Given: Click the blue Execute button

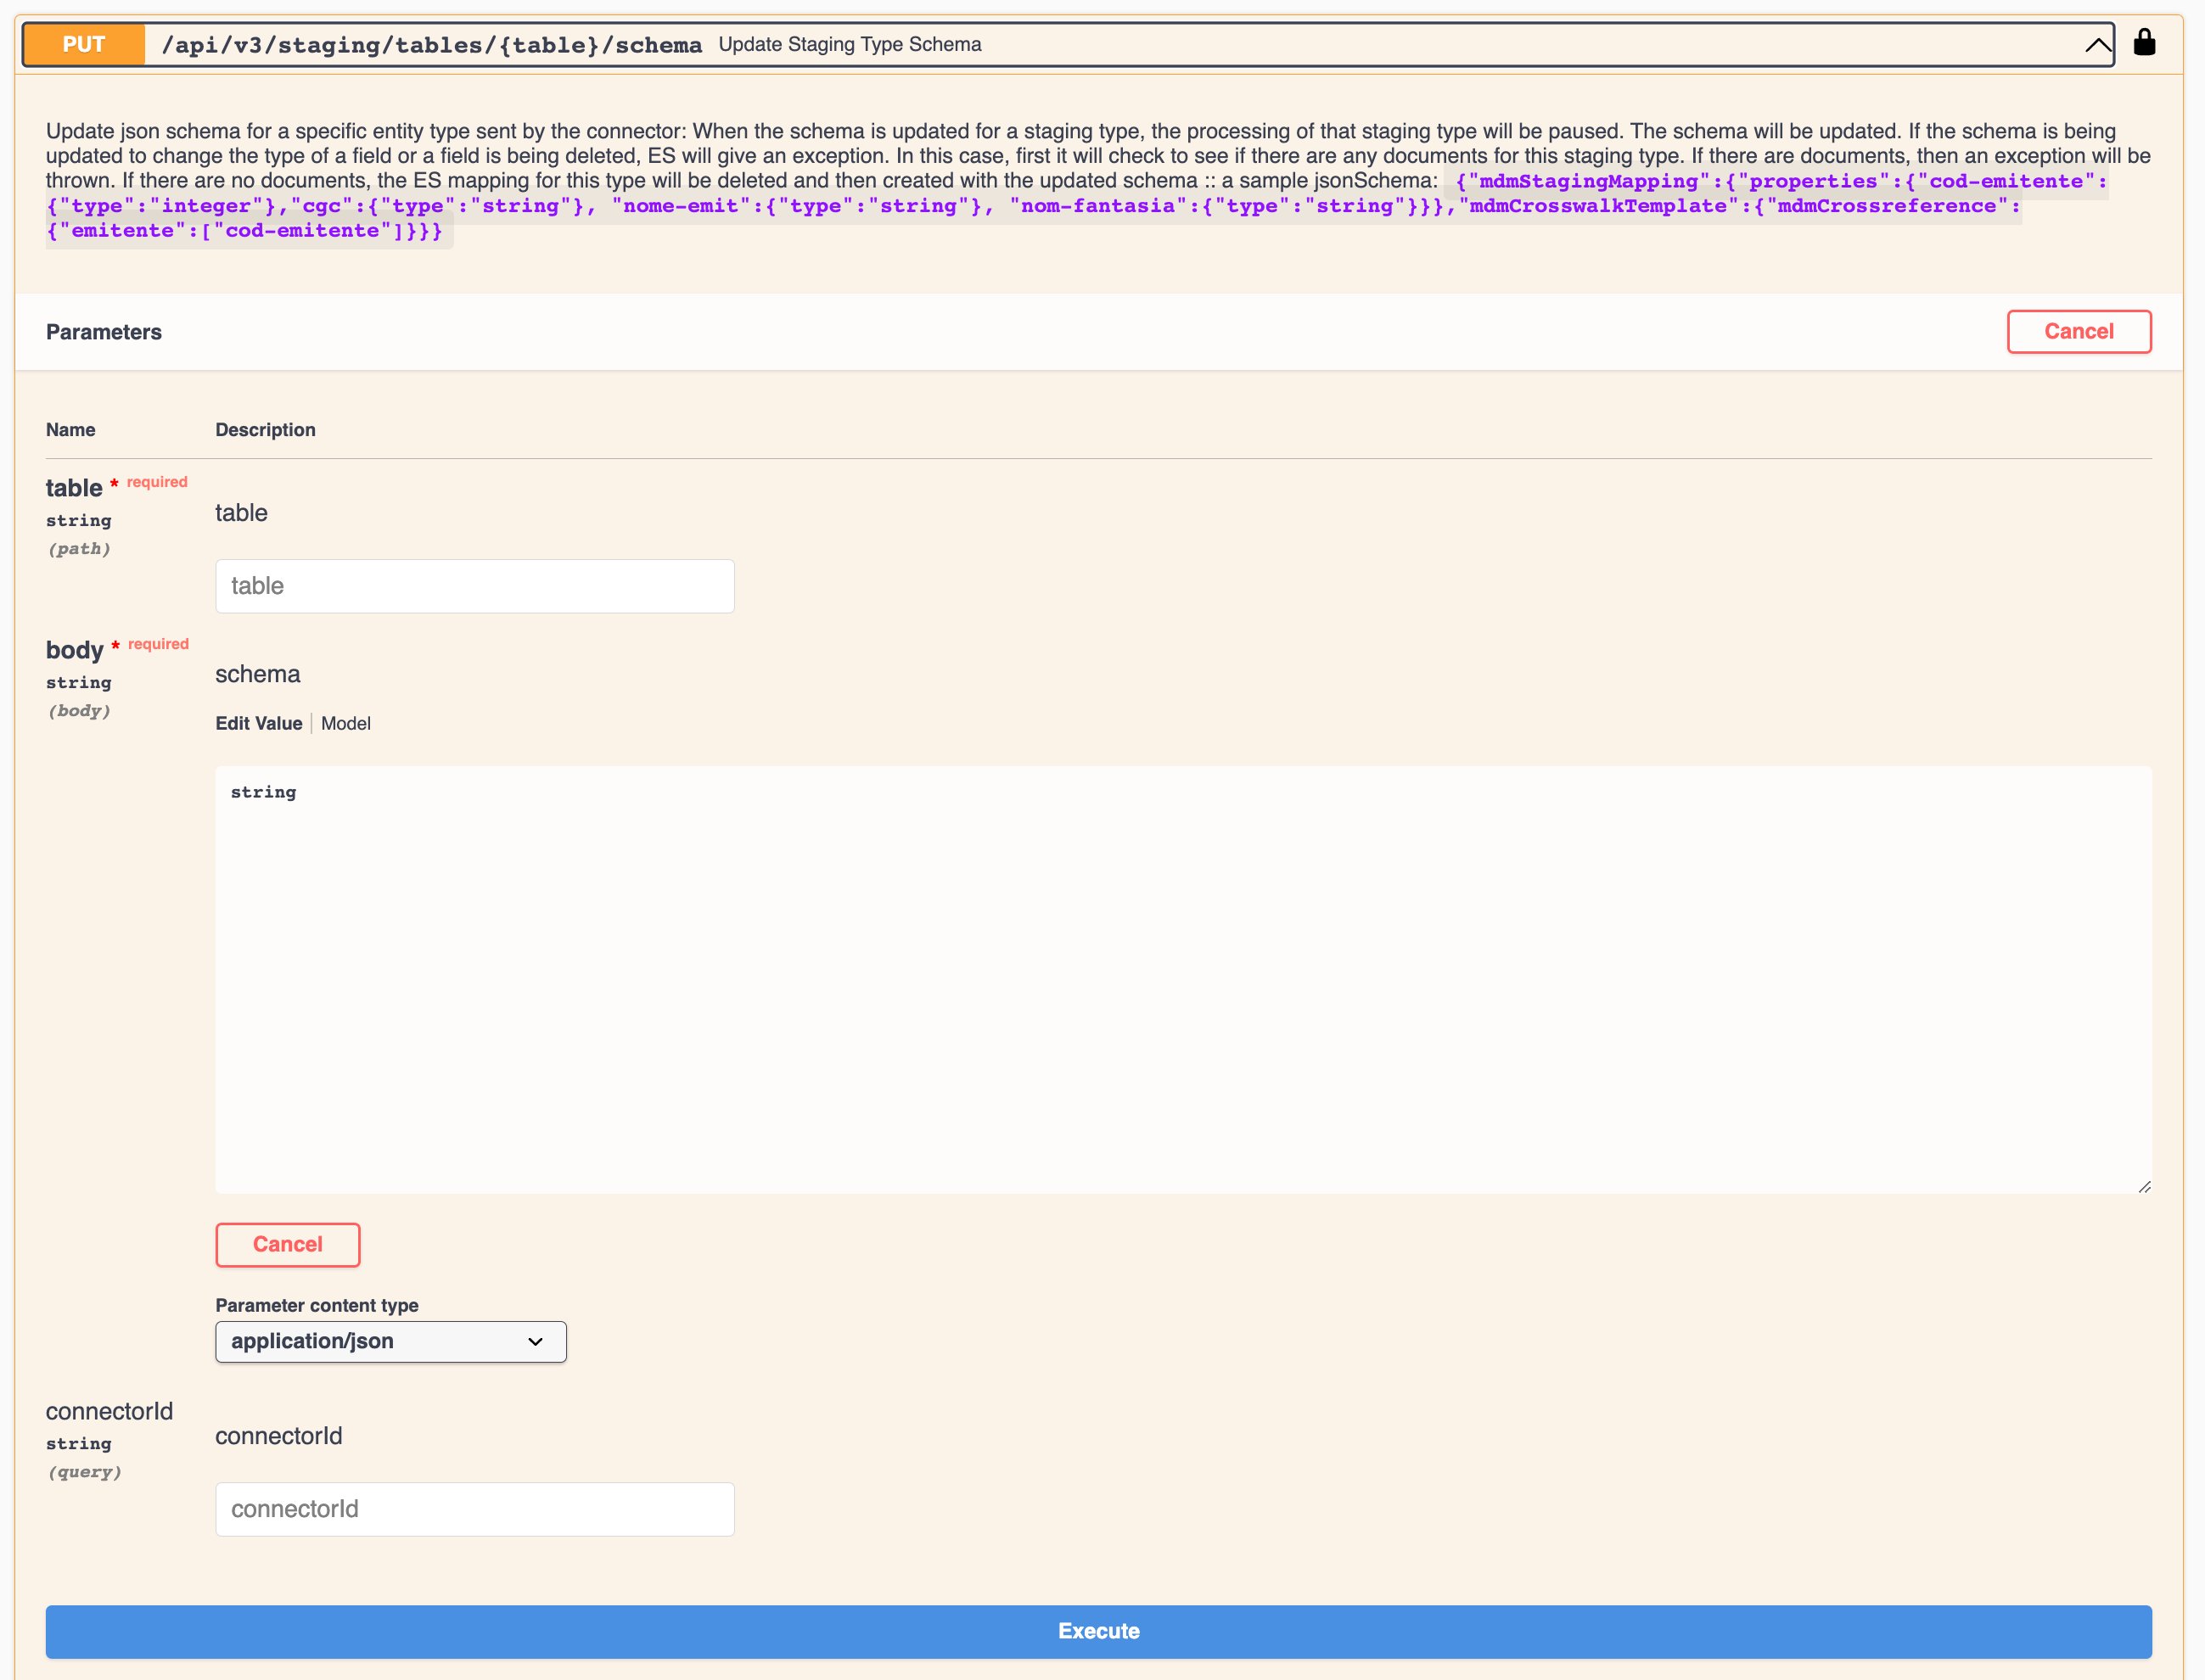Looking at the screenshot, I should (1098, 1631).
